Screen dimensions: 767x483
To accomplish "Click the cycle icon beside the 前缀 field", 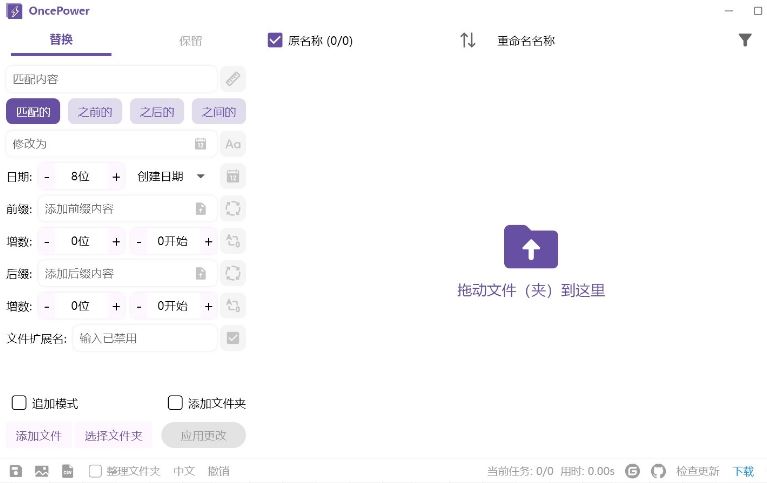I will coord(232,209).
